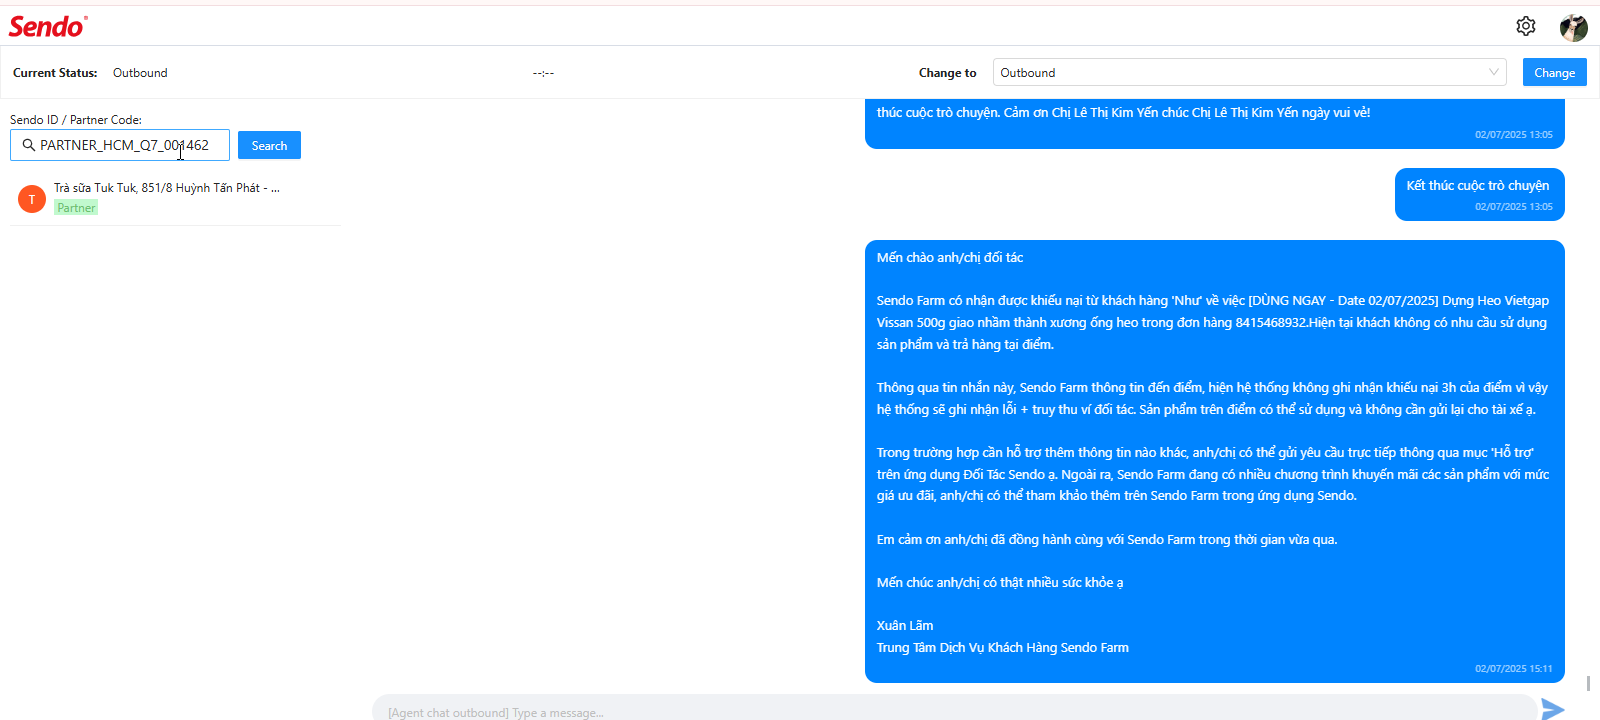Click the 'Change to' label
Viewport: 1600px width, 720px height.
pos(947,73)
